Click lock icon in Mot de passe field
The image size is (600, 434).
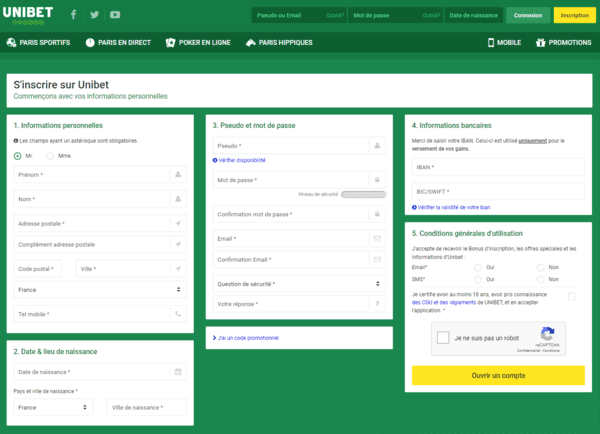377,180
